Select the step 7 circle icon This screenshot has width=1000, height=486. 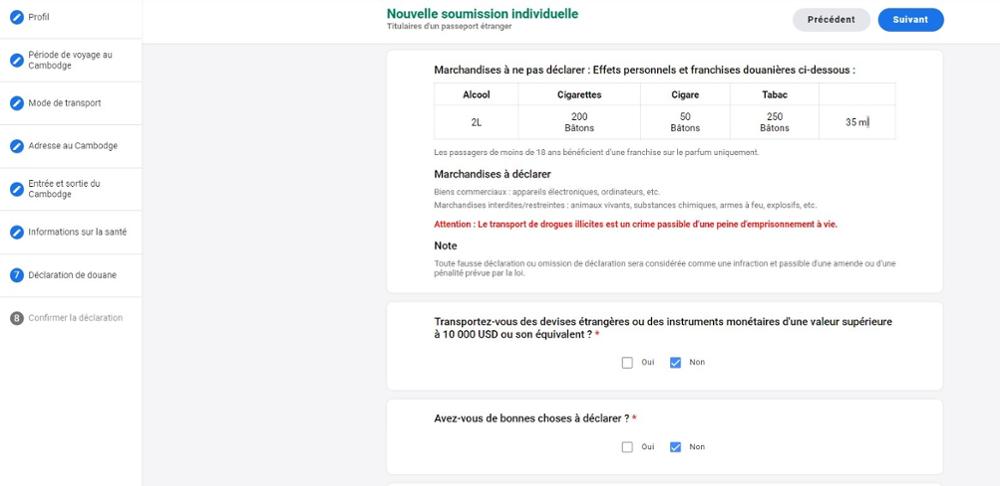coord(17,276)
